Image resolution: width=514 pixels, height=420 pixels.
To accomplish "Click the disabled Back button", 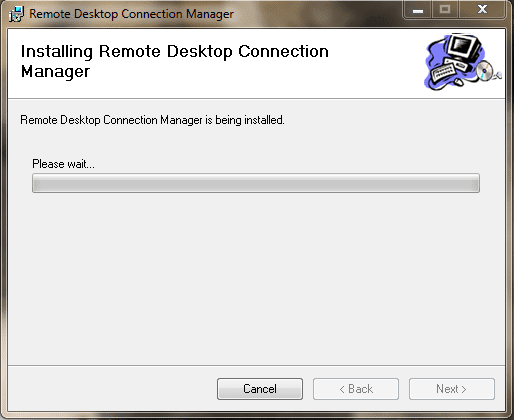I will [x=356, y=389].
